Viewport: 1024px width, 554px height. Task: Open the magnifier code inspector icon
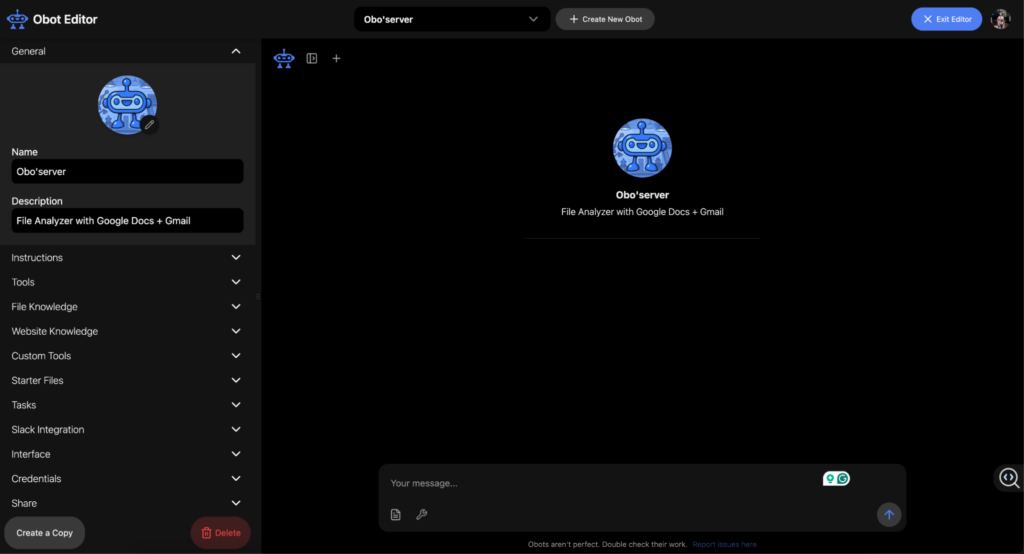coord(1009,478)
